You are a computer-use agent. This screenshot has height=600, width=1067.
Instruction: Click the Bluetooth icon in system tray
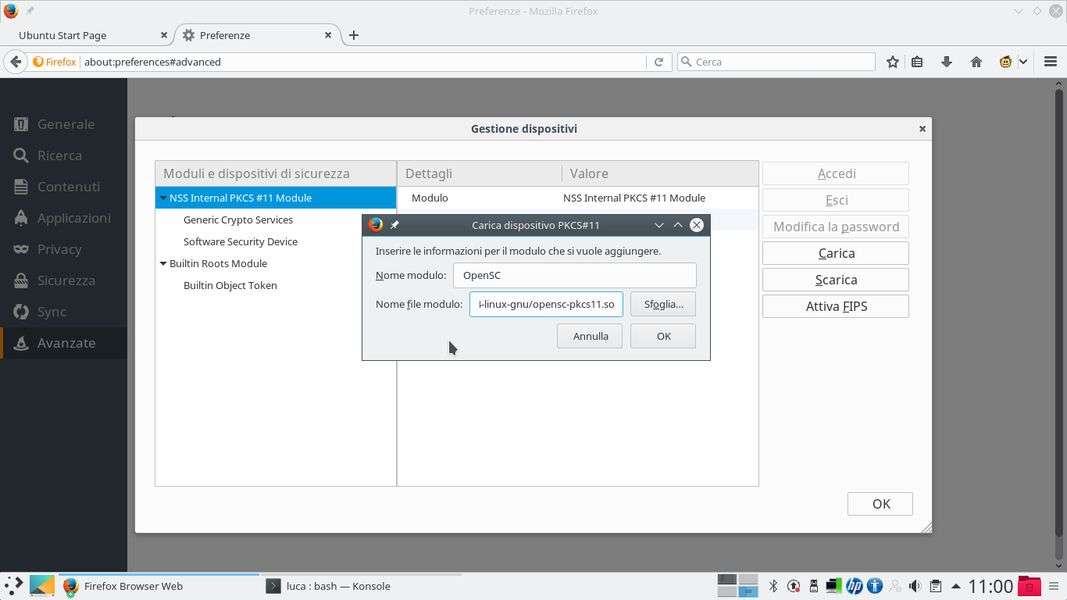point(773,586)
